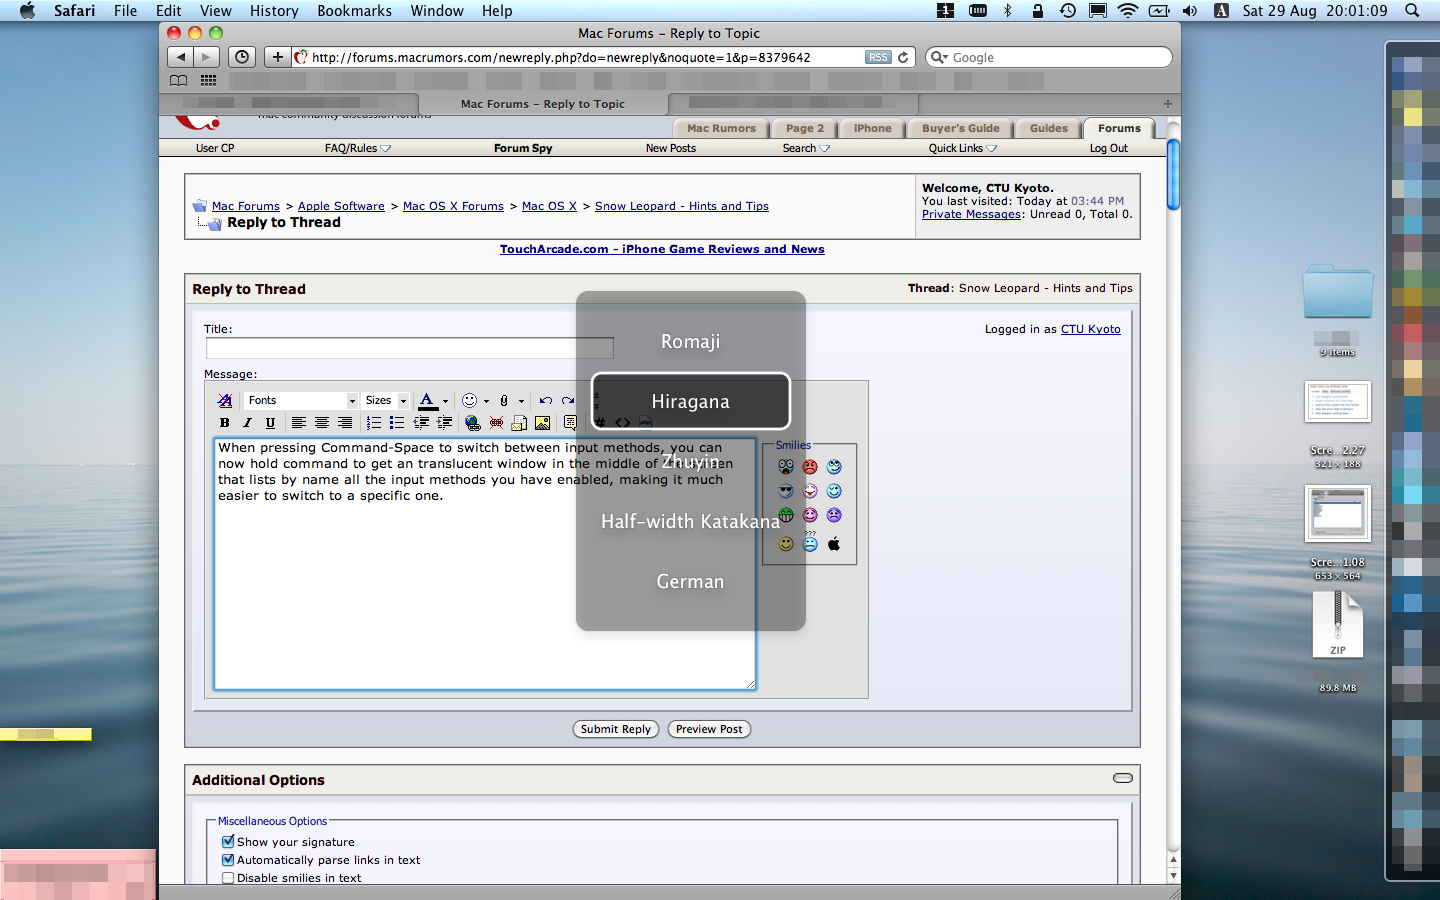
Task: Insert the yellow smile smiley
Action: click(x=786, y=544)
